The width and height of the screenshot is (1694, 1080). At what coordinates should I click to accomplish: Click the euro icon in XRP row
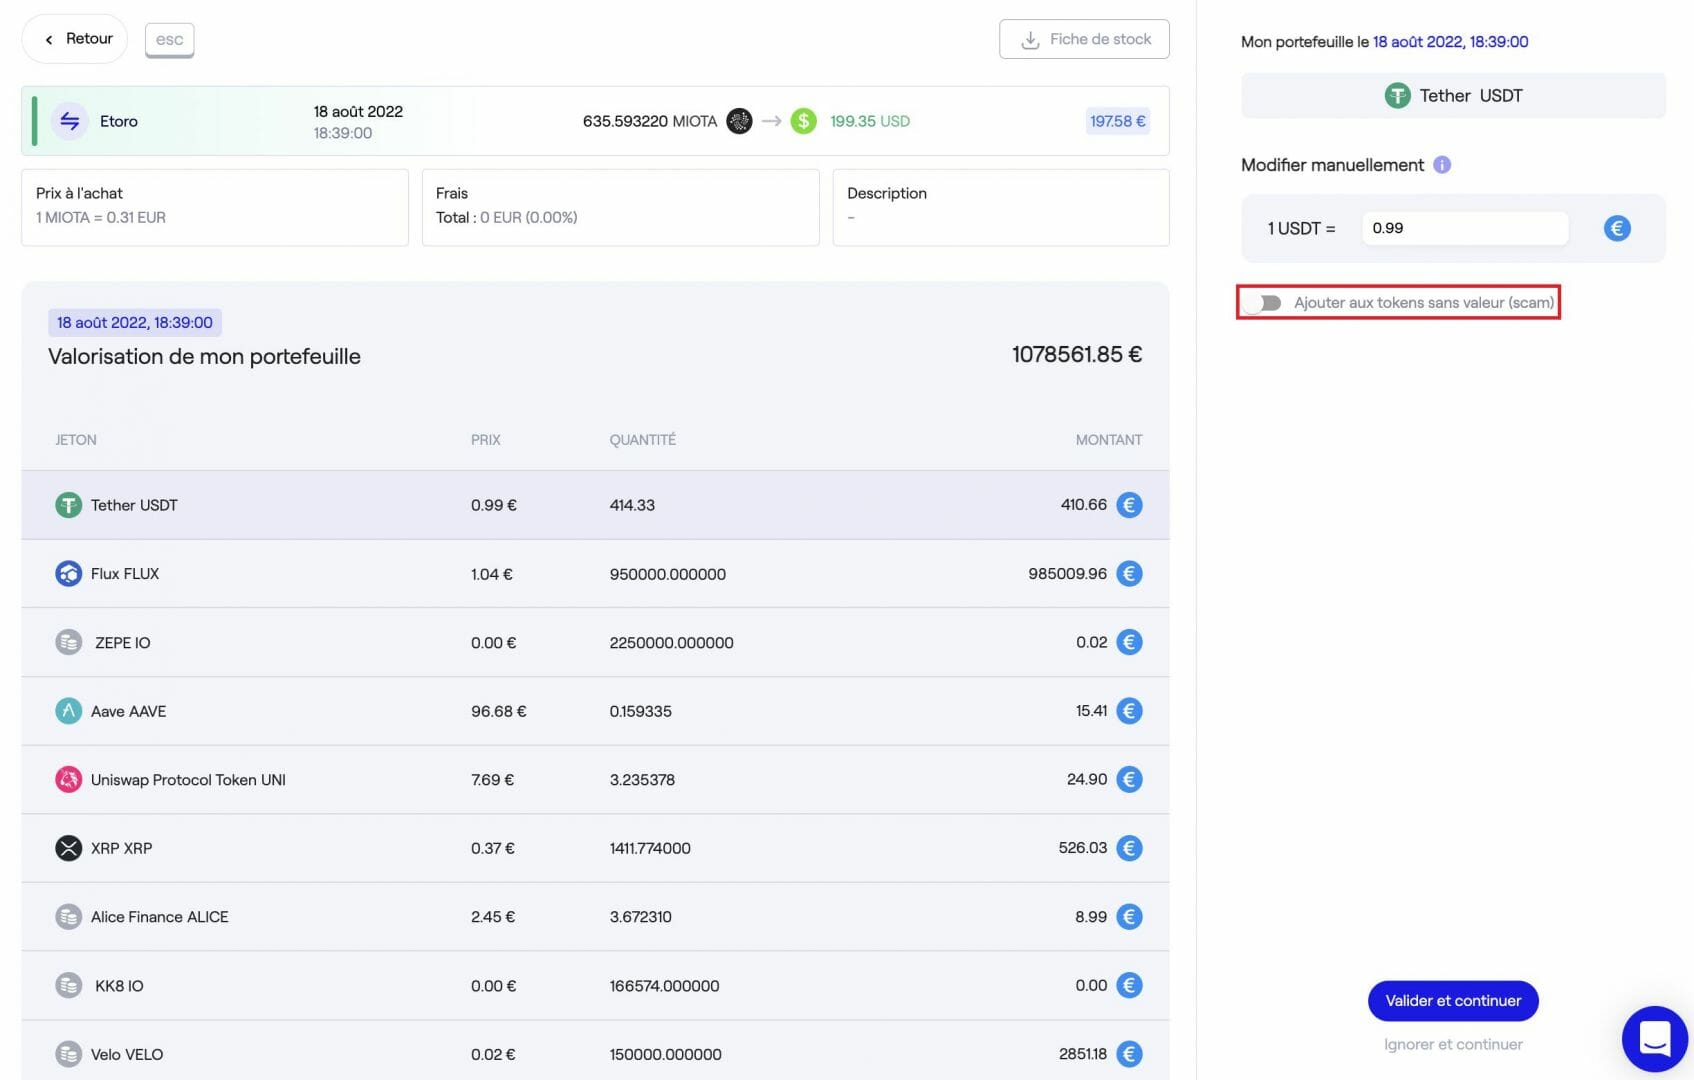tap(1129, 848)
